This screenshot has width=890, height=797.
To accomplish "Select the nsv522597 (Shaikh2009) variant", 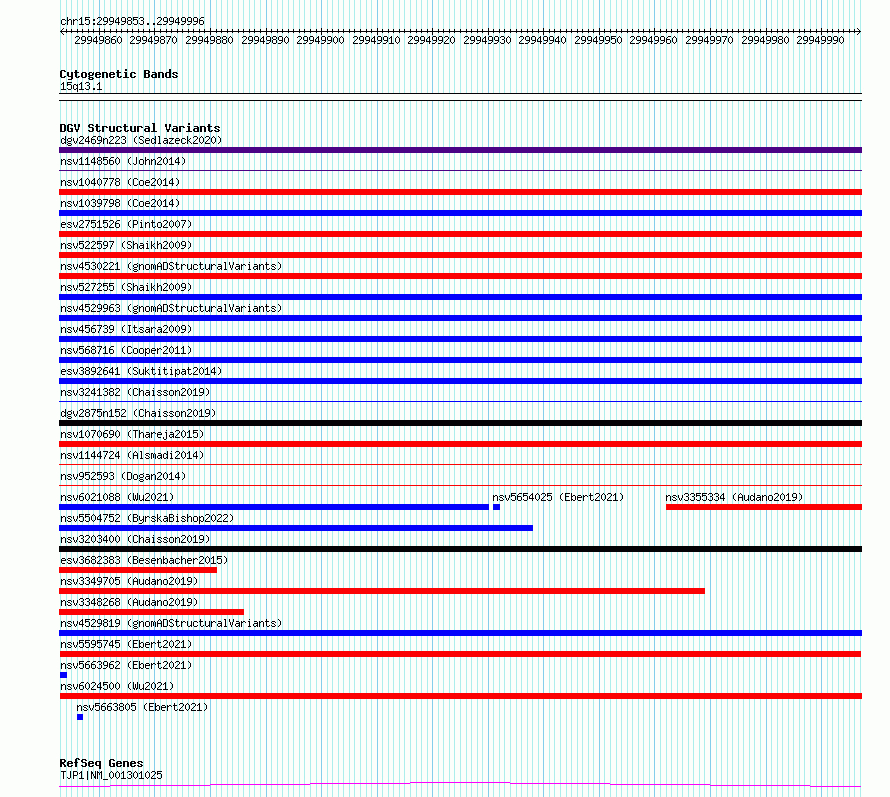I will [126, 245].
